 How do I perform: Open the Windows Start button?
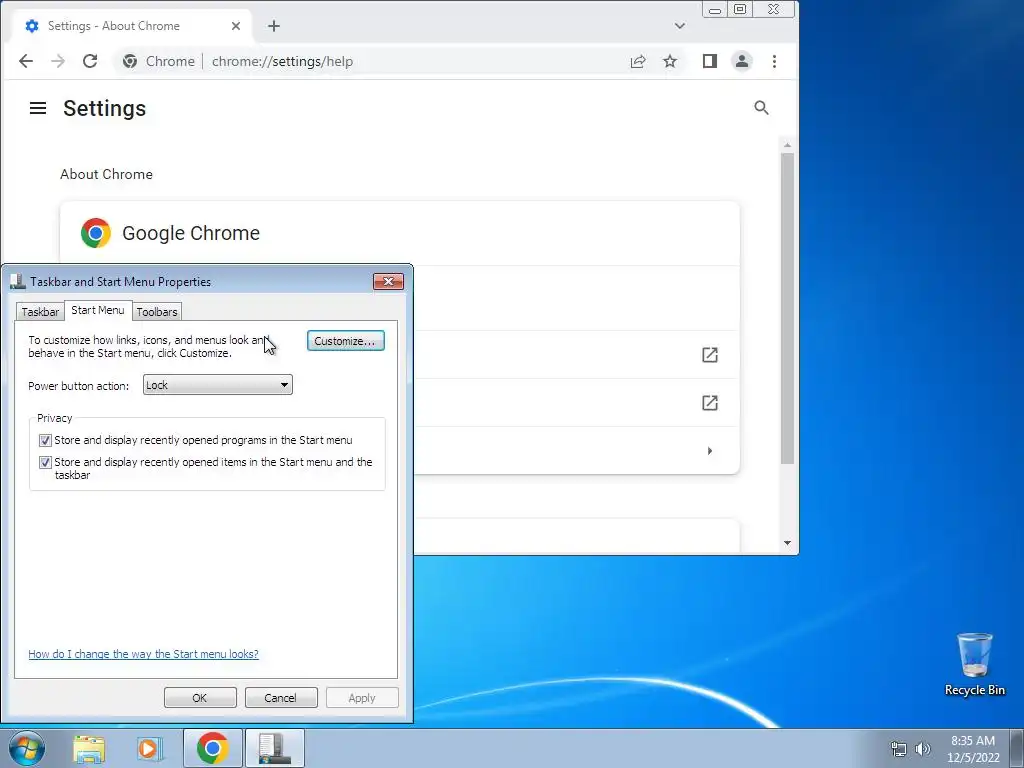pyautogui.click(x=27, y=748)
